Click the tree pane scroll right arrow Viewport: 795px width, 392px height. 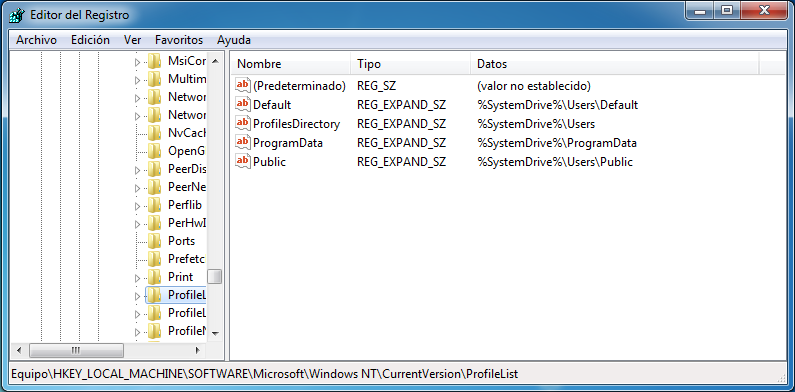(198, 350)
